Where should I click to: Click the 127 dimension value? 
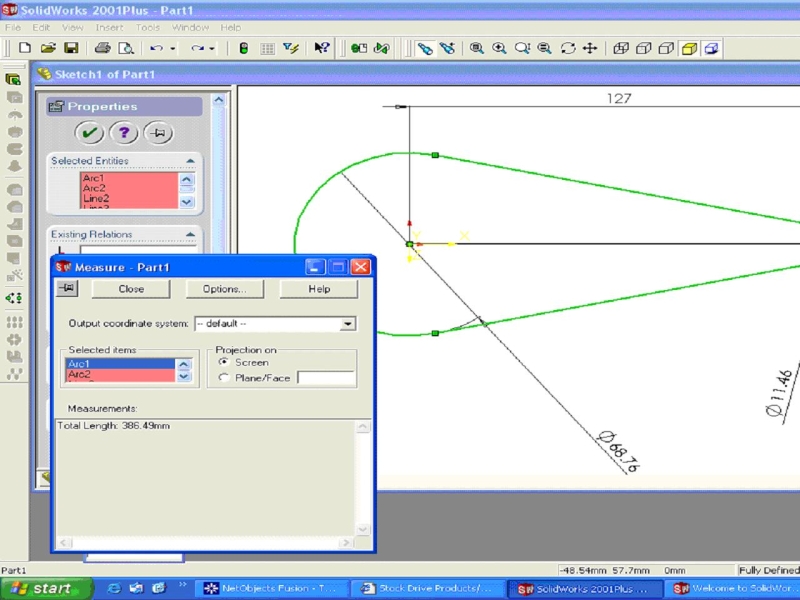pos(619,98)
